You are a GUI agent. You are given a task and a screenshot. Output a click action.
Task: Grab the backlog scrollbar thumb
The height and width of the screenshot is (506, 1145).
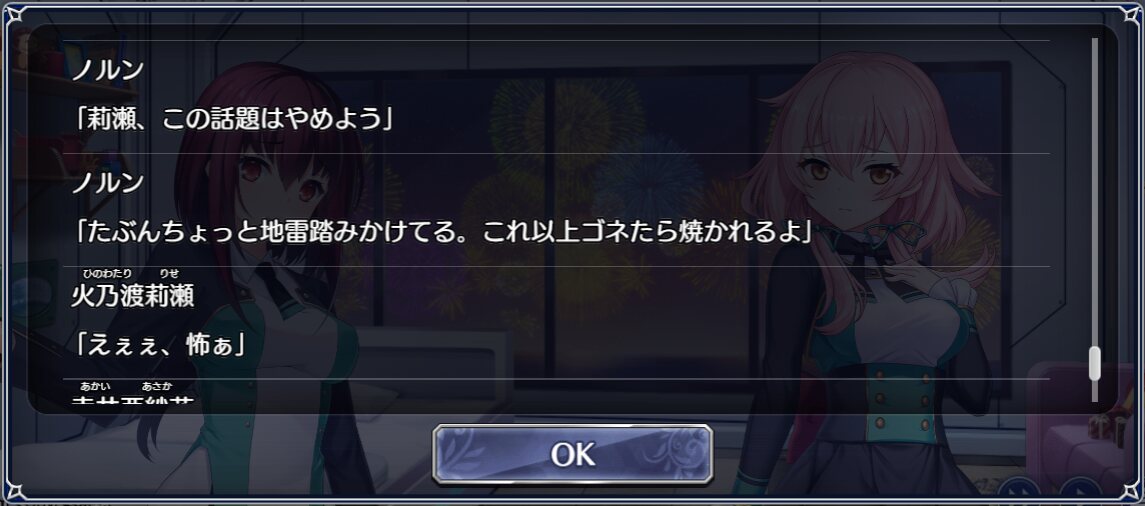tap(1094, 363)
